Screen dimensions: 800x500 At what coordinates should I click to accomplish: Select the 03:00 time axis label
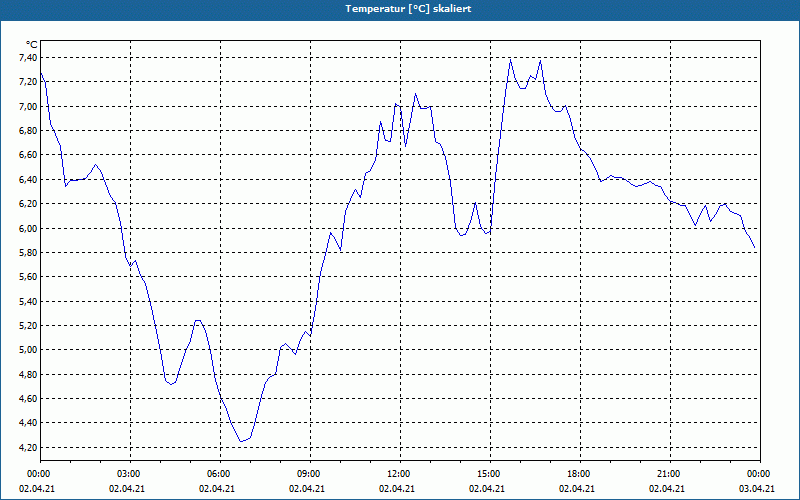(130, 474)
